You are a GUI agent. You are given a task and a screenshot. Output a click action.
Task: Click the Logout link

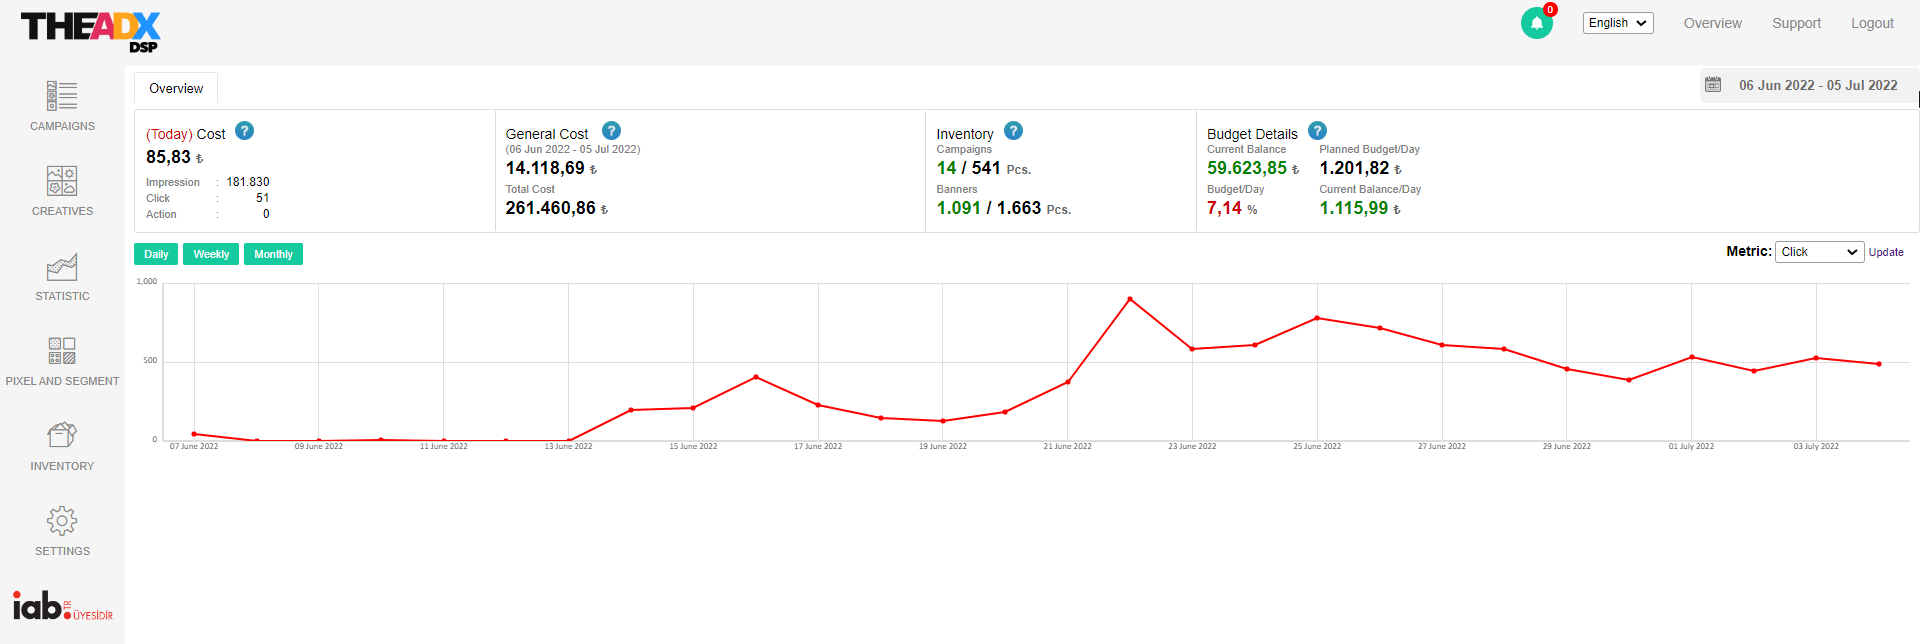(x=1871, y=23)
